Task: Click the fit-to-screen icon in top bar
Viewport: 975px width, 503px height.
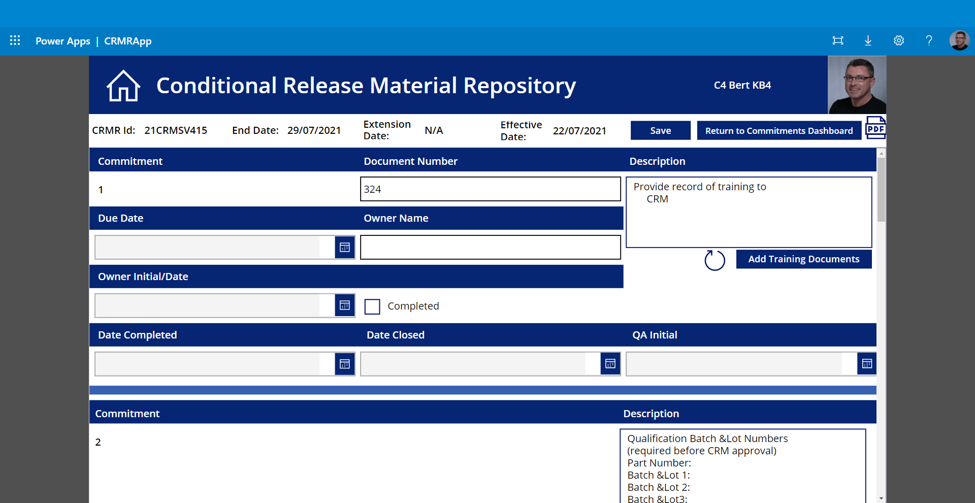Action: (x=838, y=41)
